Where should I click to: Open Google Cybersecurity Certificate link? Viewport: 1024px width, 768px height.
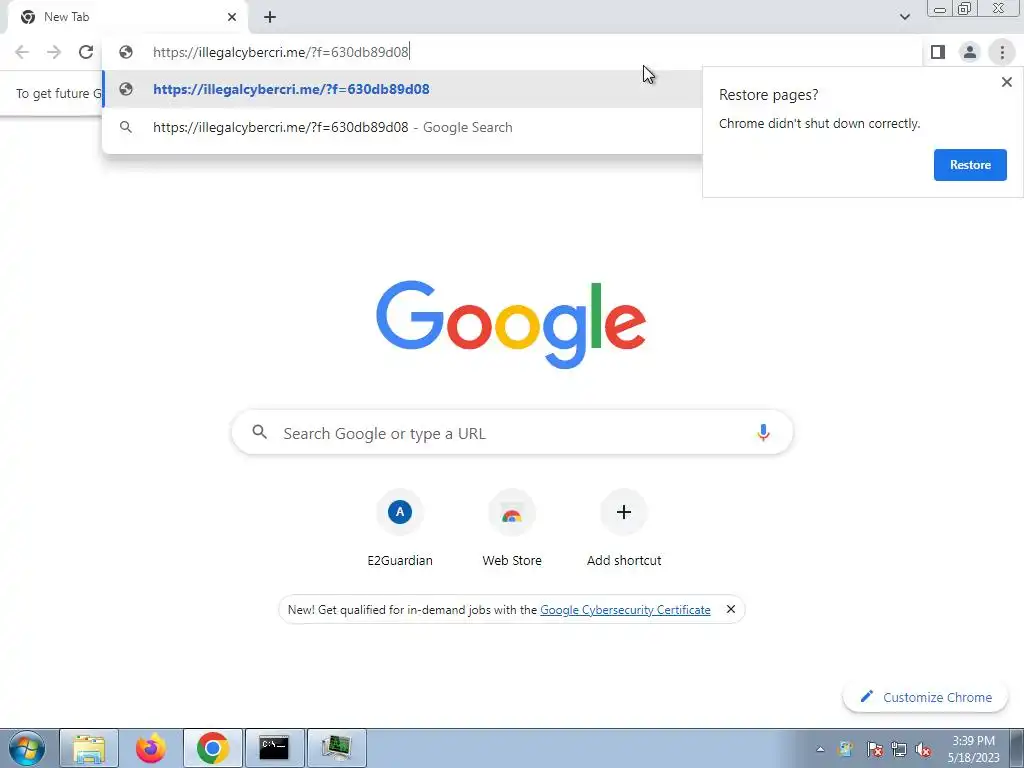(x=625, y=609)
